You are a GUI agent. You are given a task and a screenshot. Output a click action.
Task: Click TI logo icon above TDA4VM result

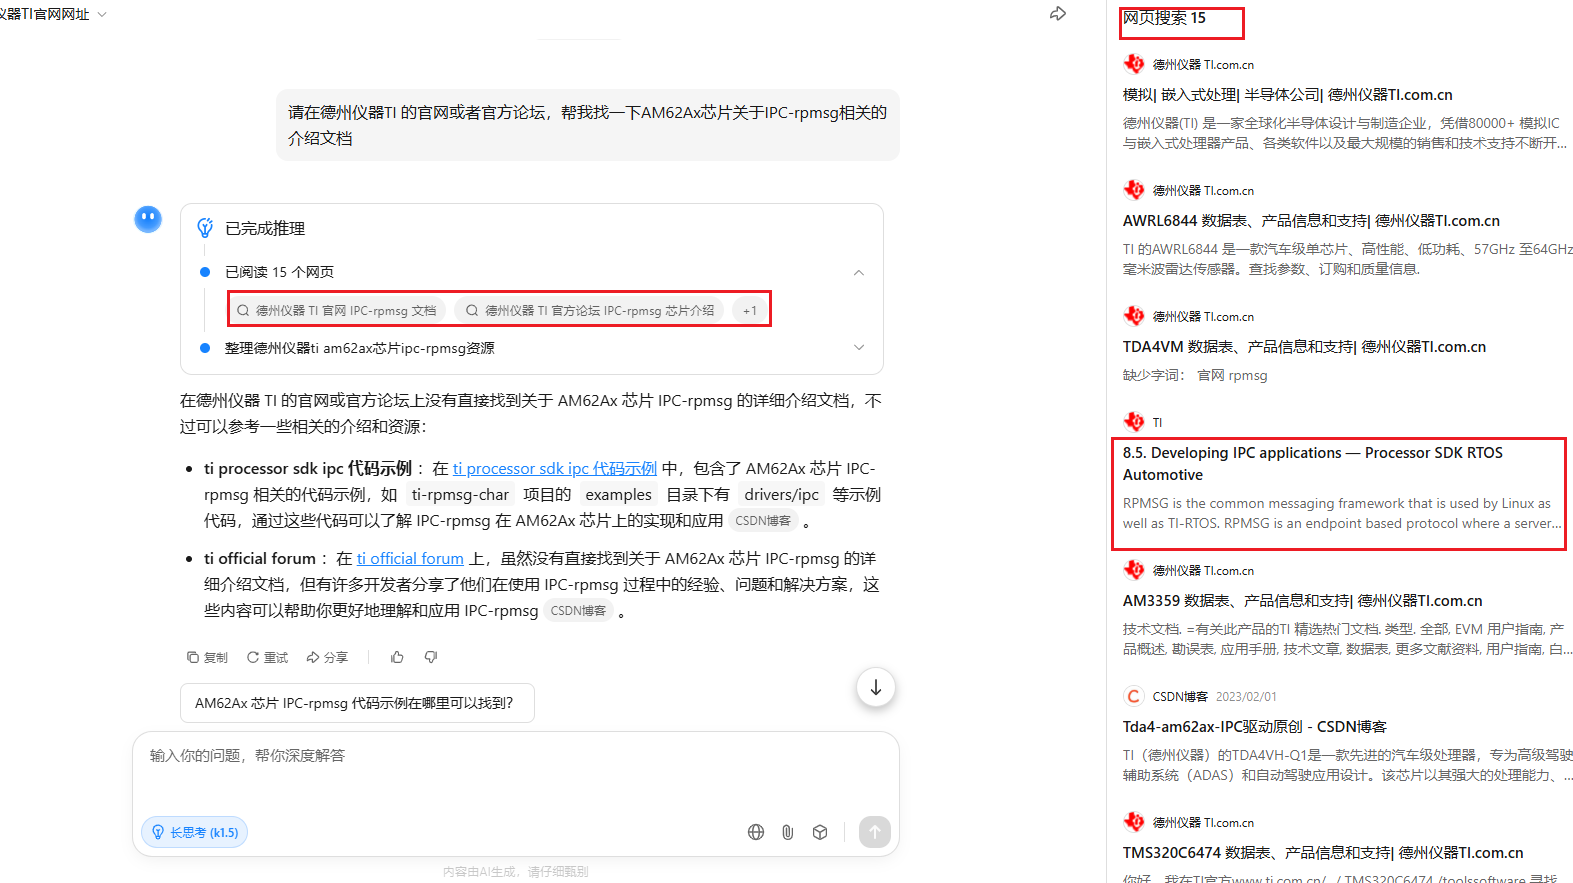click(1134, 316)
